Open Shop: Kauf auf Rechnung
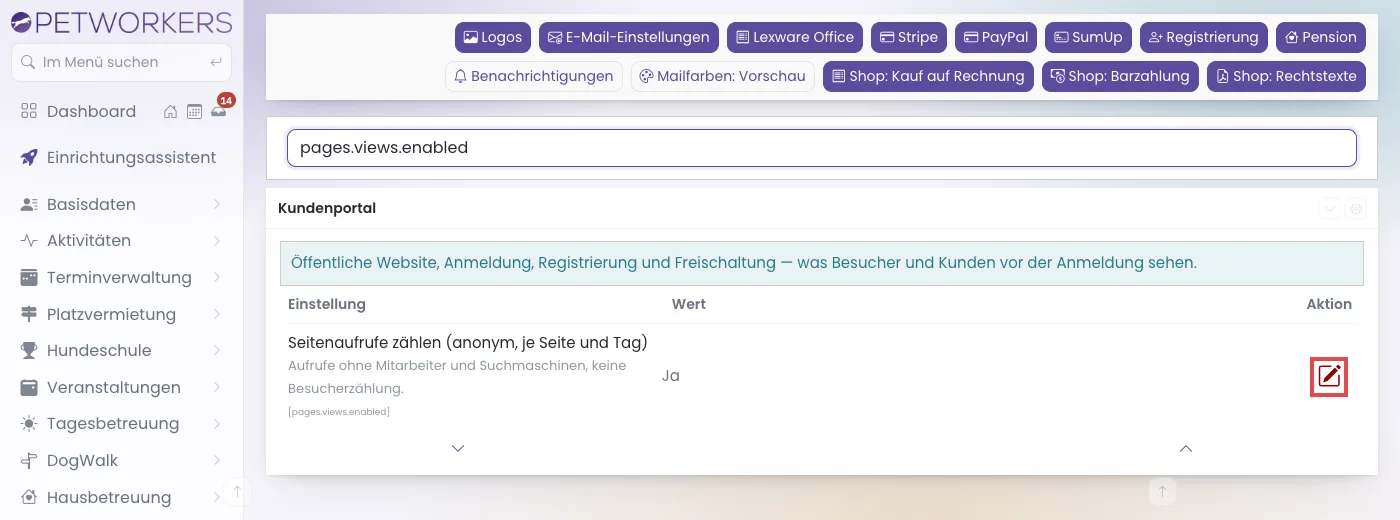Viewport: 1400px width, 520px height. [x=928, y=76]
